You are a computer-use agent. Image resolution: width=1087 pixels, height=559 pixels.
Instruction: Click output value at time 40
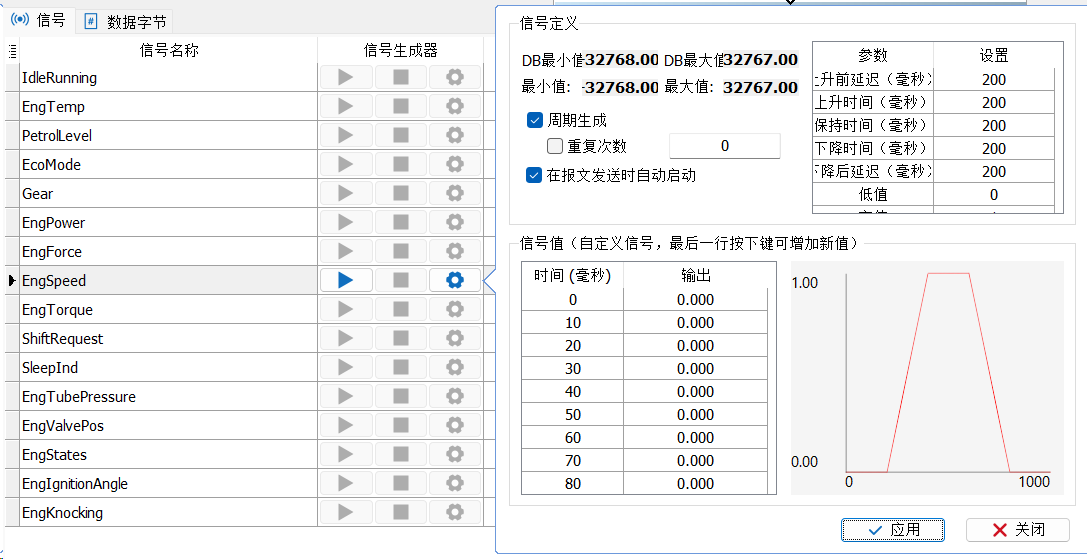tap(695, 392)
